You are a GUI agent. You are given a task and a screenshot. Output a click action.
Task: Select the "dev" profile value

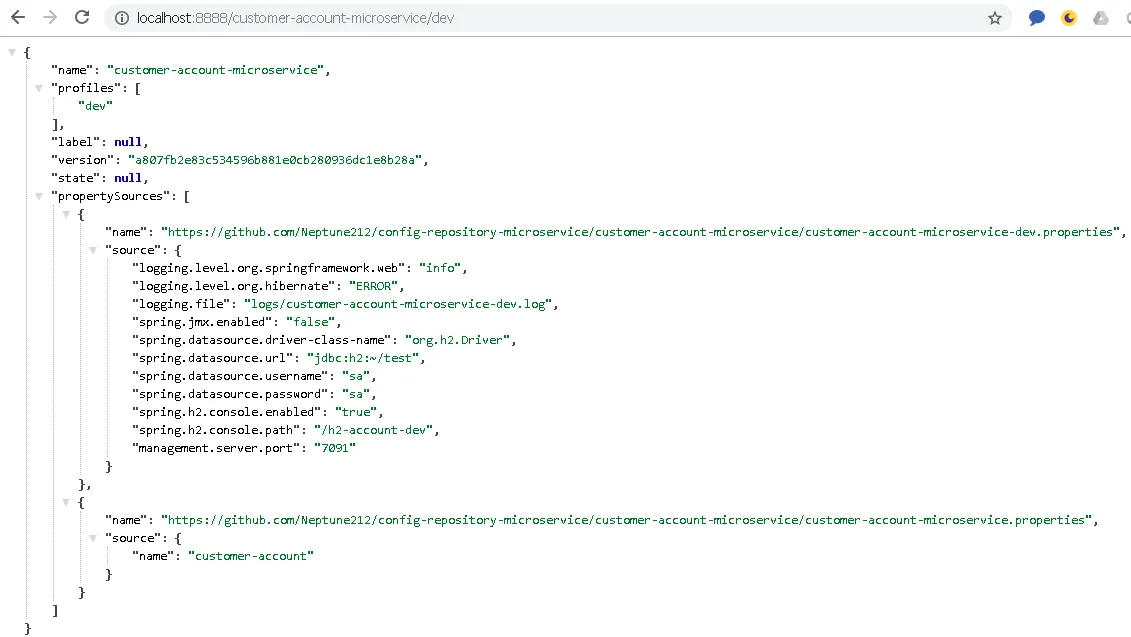(95, 106)
